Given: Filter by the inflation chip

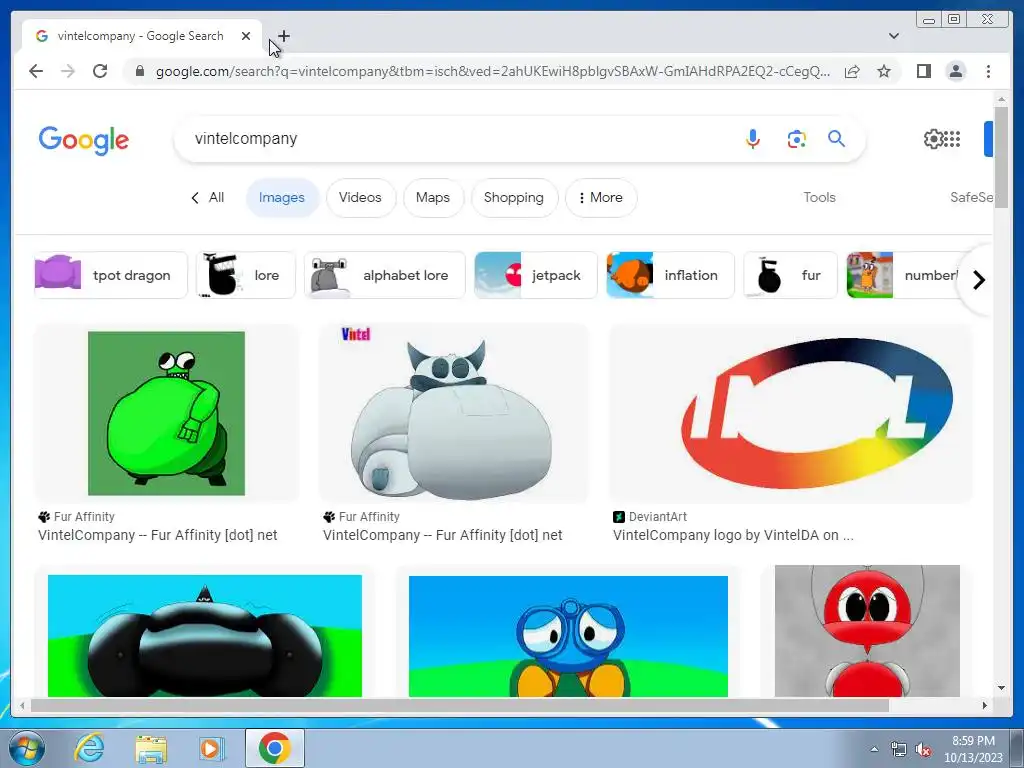Looking at the screenshot, I should pyautogui.click(x=670, y=275).
